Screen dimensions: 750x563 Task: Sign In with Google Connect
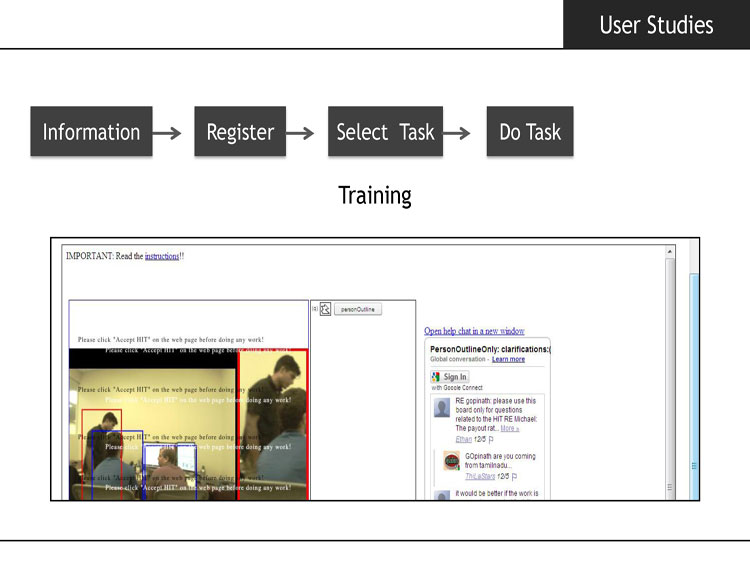pos(450,376)
